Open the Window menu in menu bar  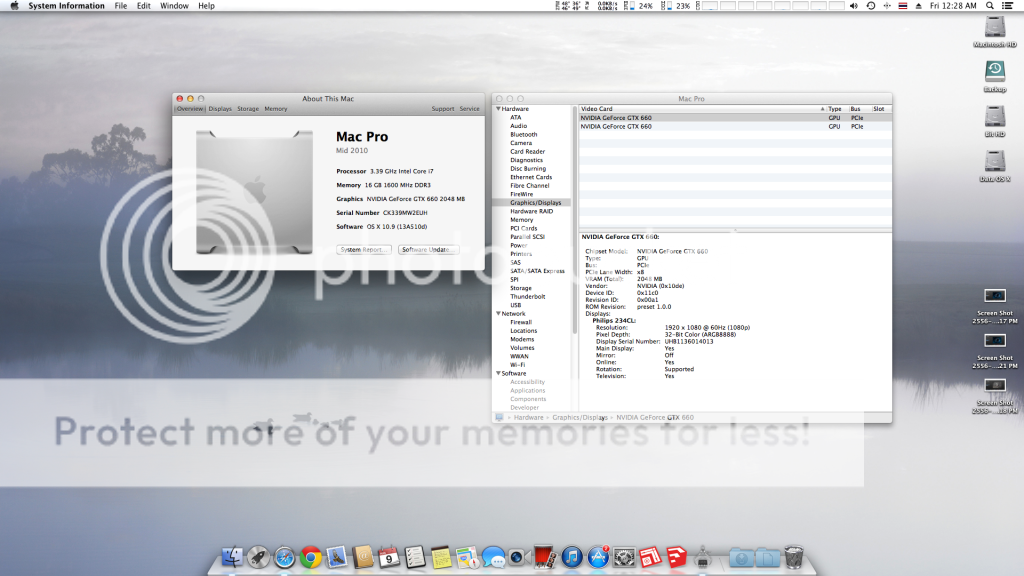pyautogui.click(x=174, y=6)
